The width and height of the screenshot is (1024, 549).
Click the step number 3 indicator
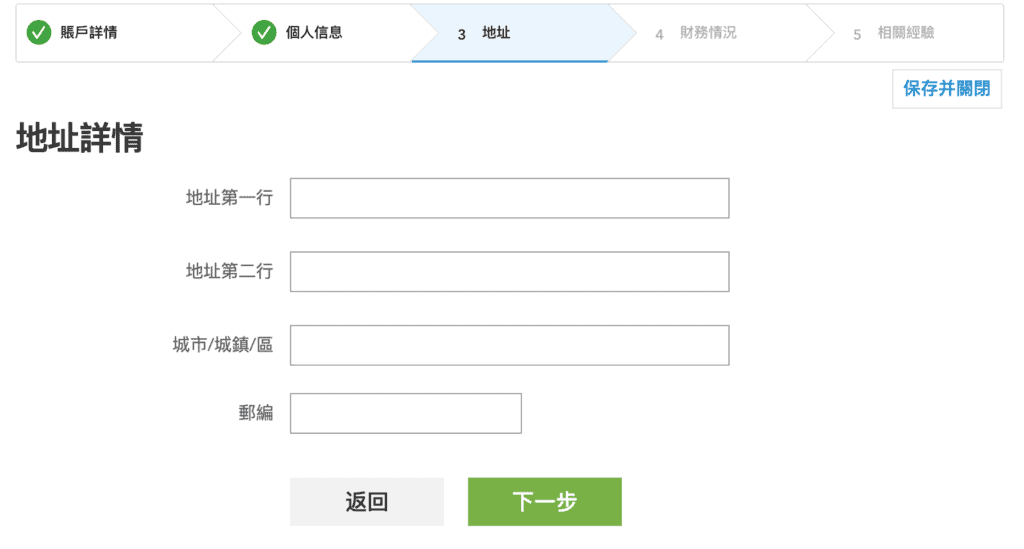(462, 34)
